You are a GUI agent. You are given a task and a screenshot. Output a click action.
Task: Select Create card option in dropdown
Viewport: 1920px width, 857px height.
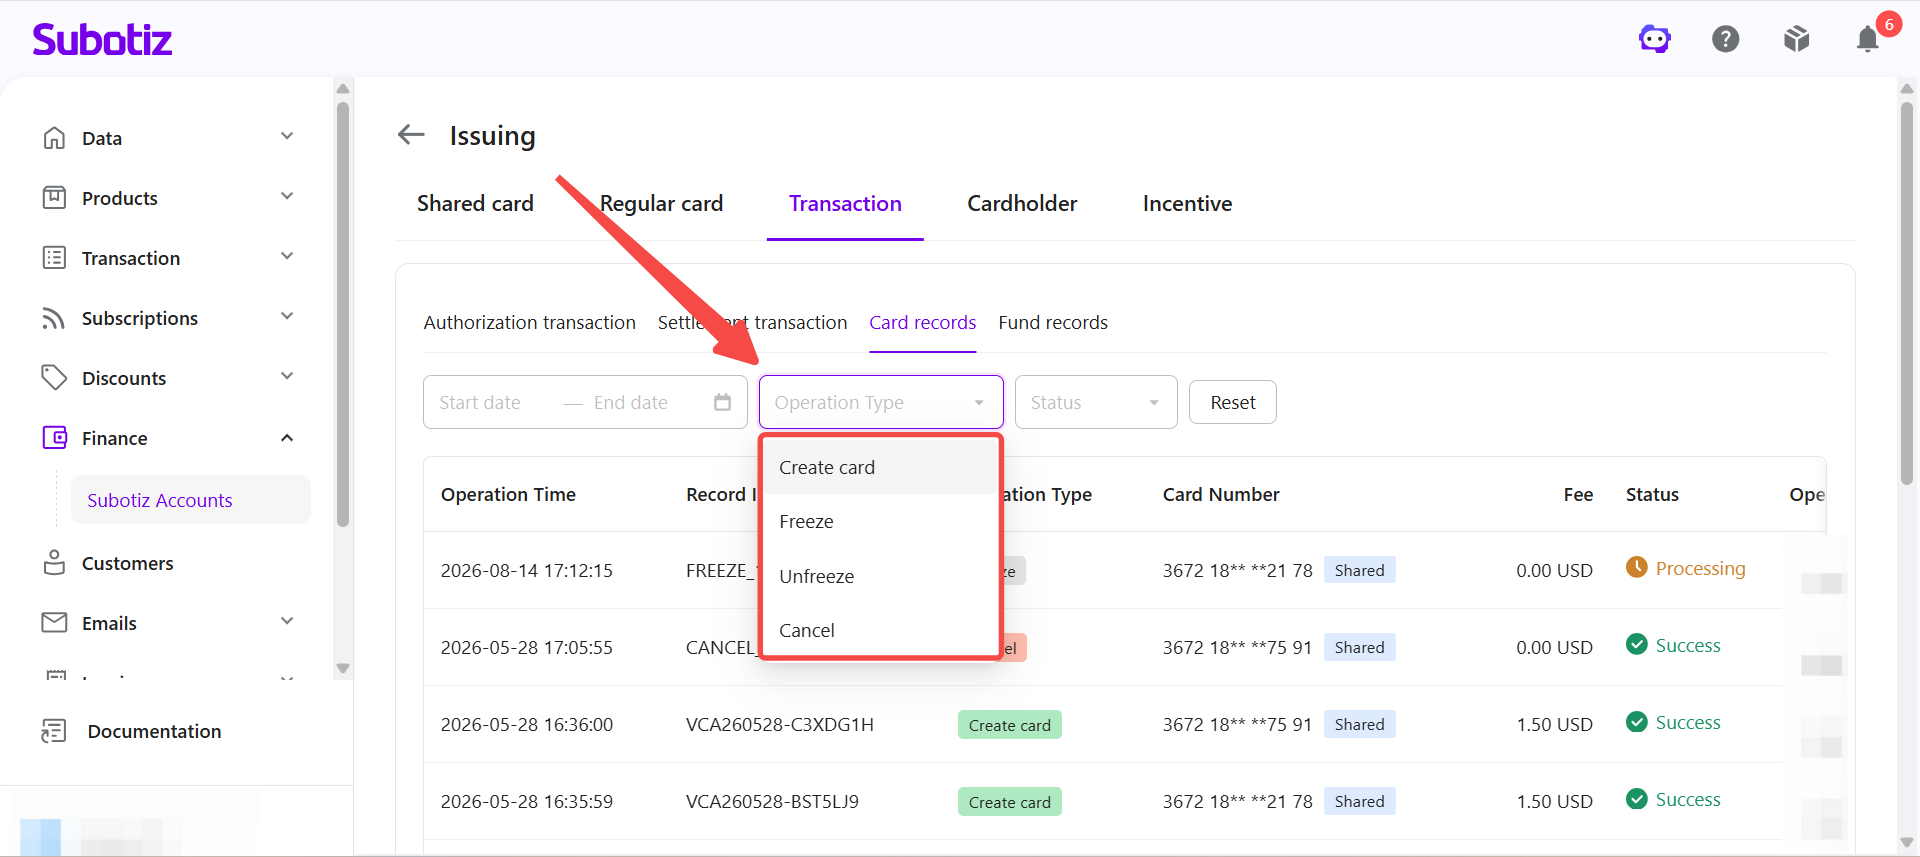click(881, 467)
